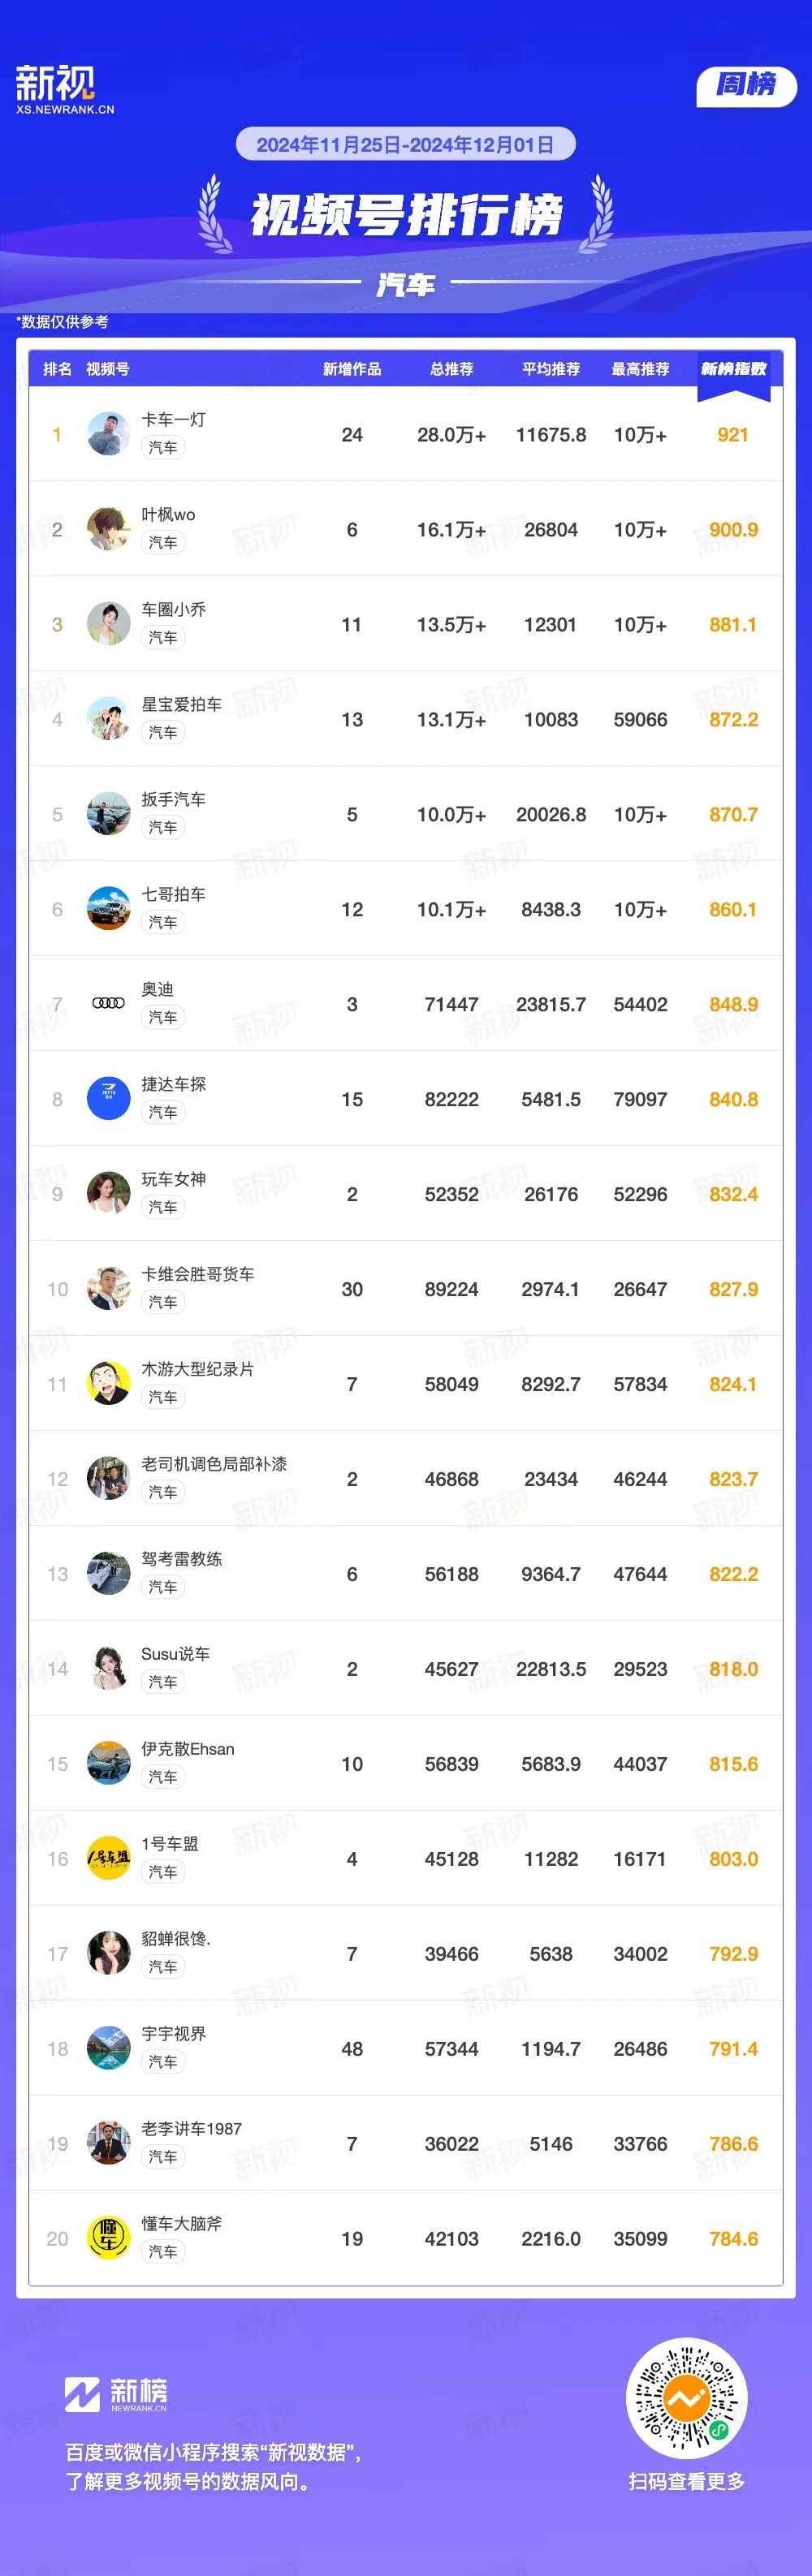This screenshot has width=812, height=2576.
Task: Click the 周榜 weekly ranking badge
Action: 746,85
